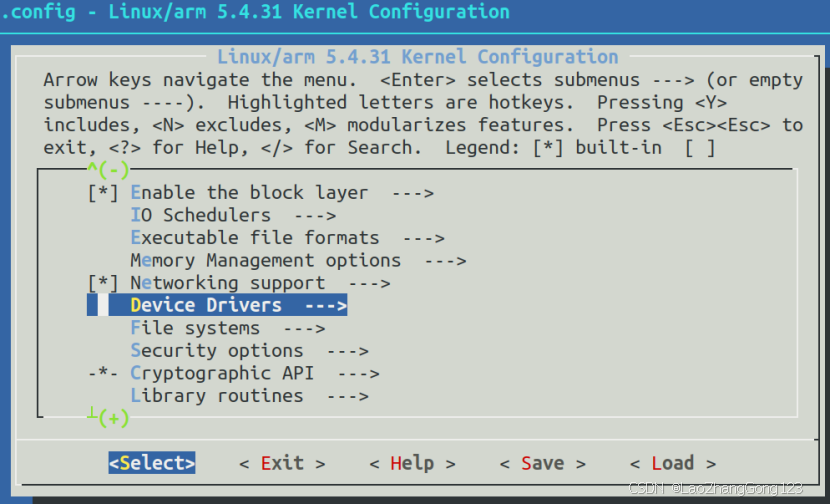Click the arrow after Library routines
Screen dimensions: 830x504
tap(348, 396)
